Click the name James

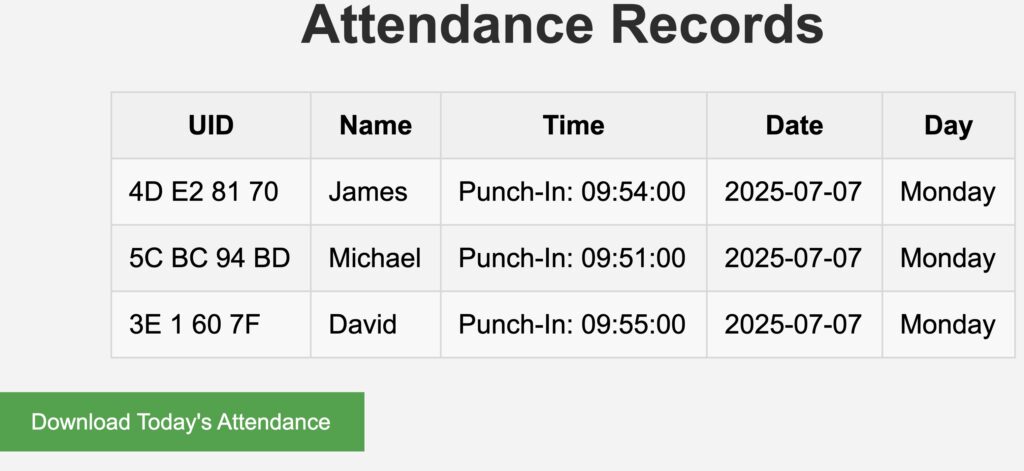click(x=368, y=192)
